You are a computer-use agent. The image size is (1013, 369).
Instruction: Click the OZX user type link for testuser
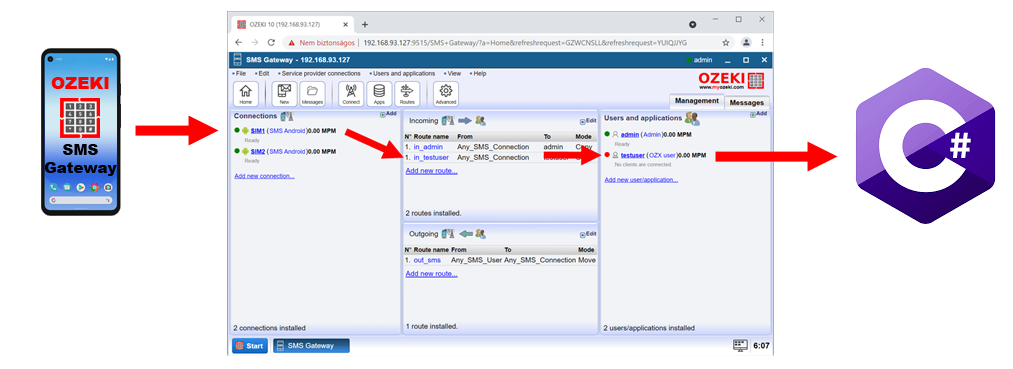tap(662, 156)
